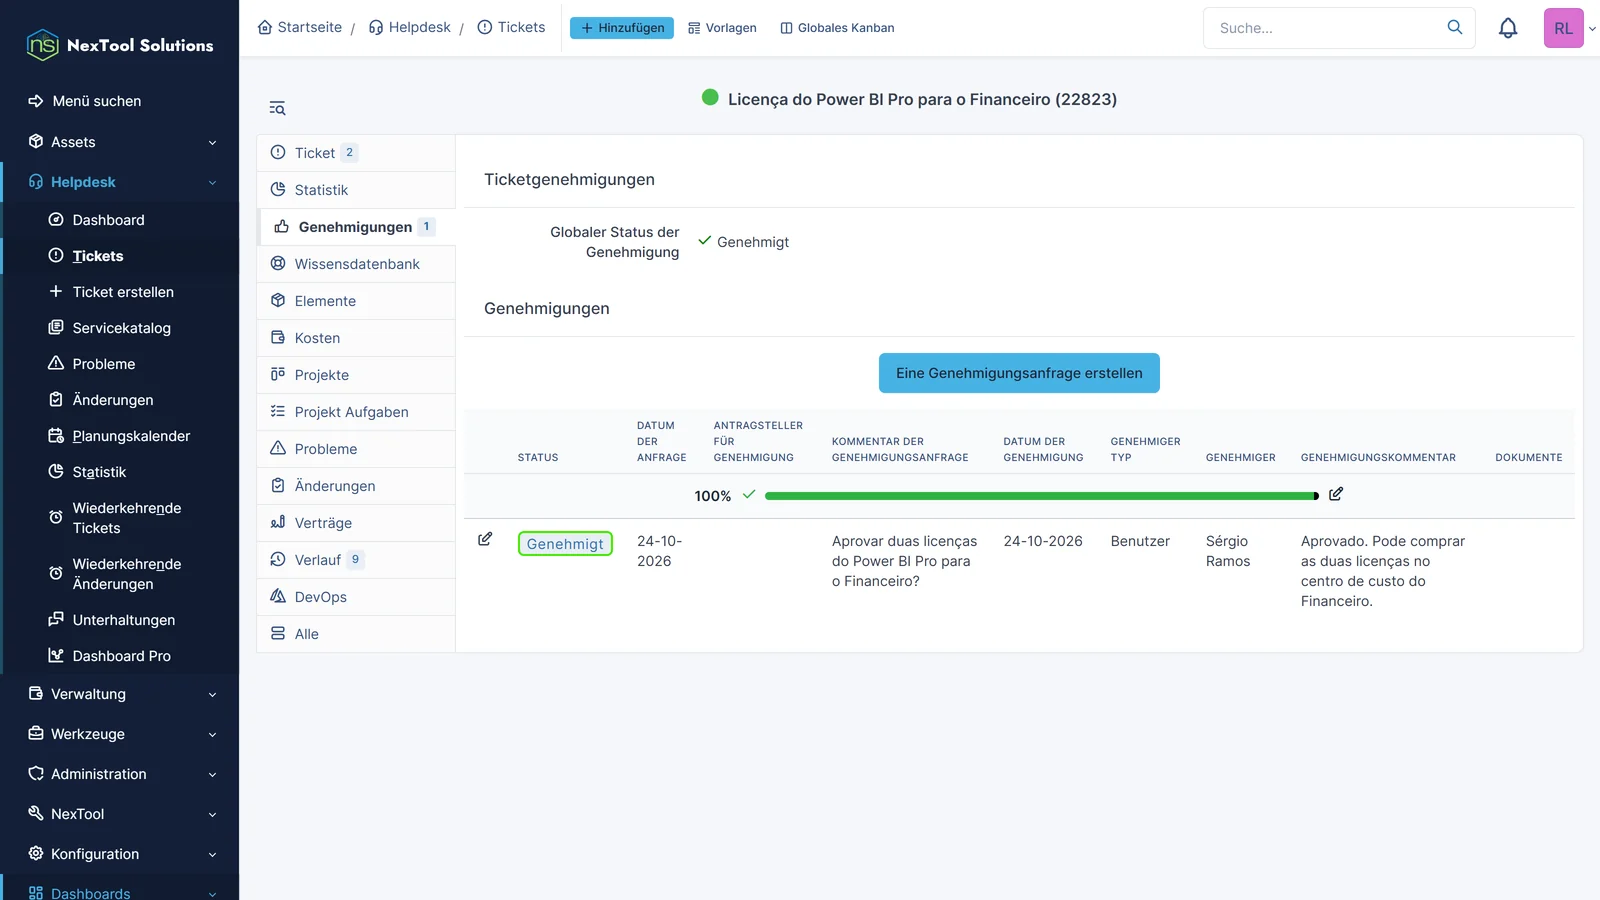The image size is (1600, 900).
Task: Open Statistik in sidebar
Action: (120, 472)
